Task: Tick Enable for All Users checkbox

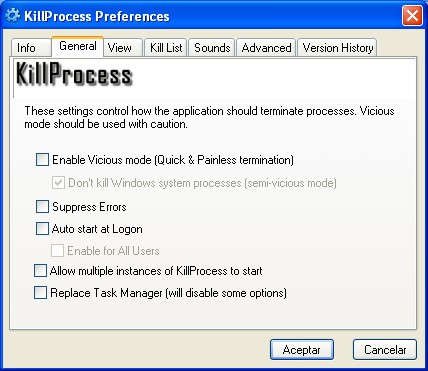Action: pyautogui.click(x=57, y=251)
